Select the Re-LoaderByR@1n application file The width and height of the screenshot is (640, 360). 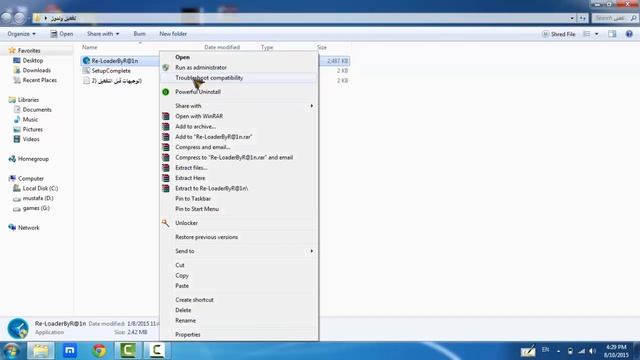[x=115, y=61]
